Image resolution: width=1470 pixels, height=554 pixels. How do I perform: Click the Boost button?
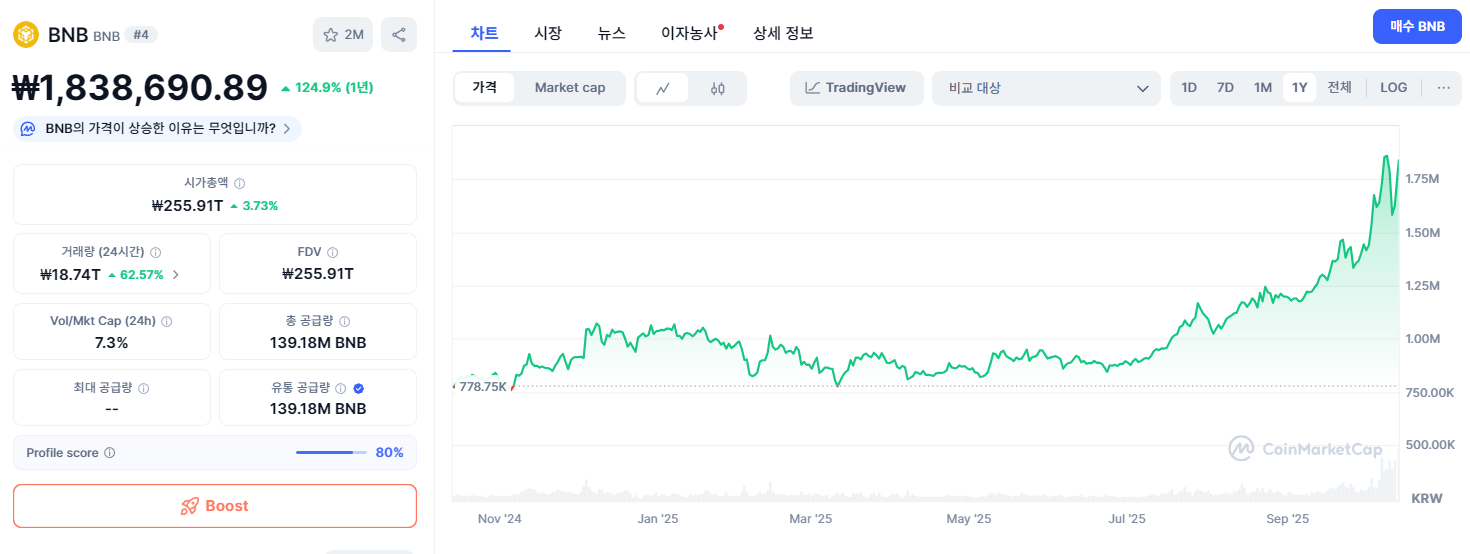click(x=215, y=506)
